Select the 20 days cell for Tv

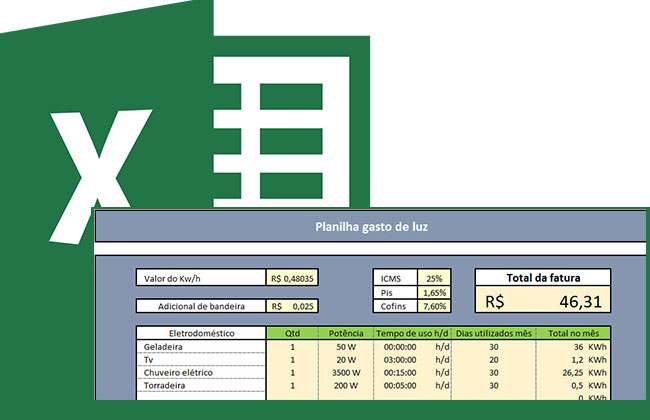click(494, 359)
